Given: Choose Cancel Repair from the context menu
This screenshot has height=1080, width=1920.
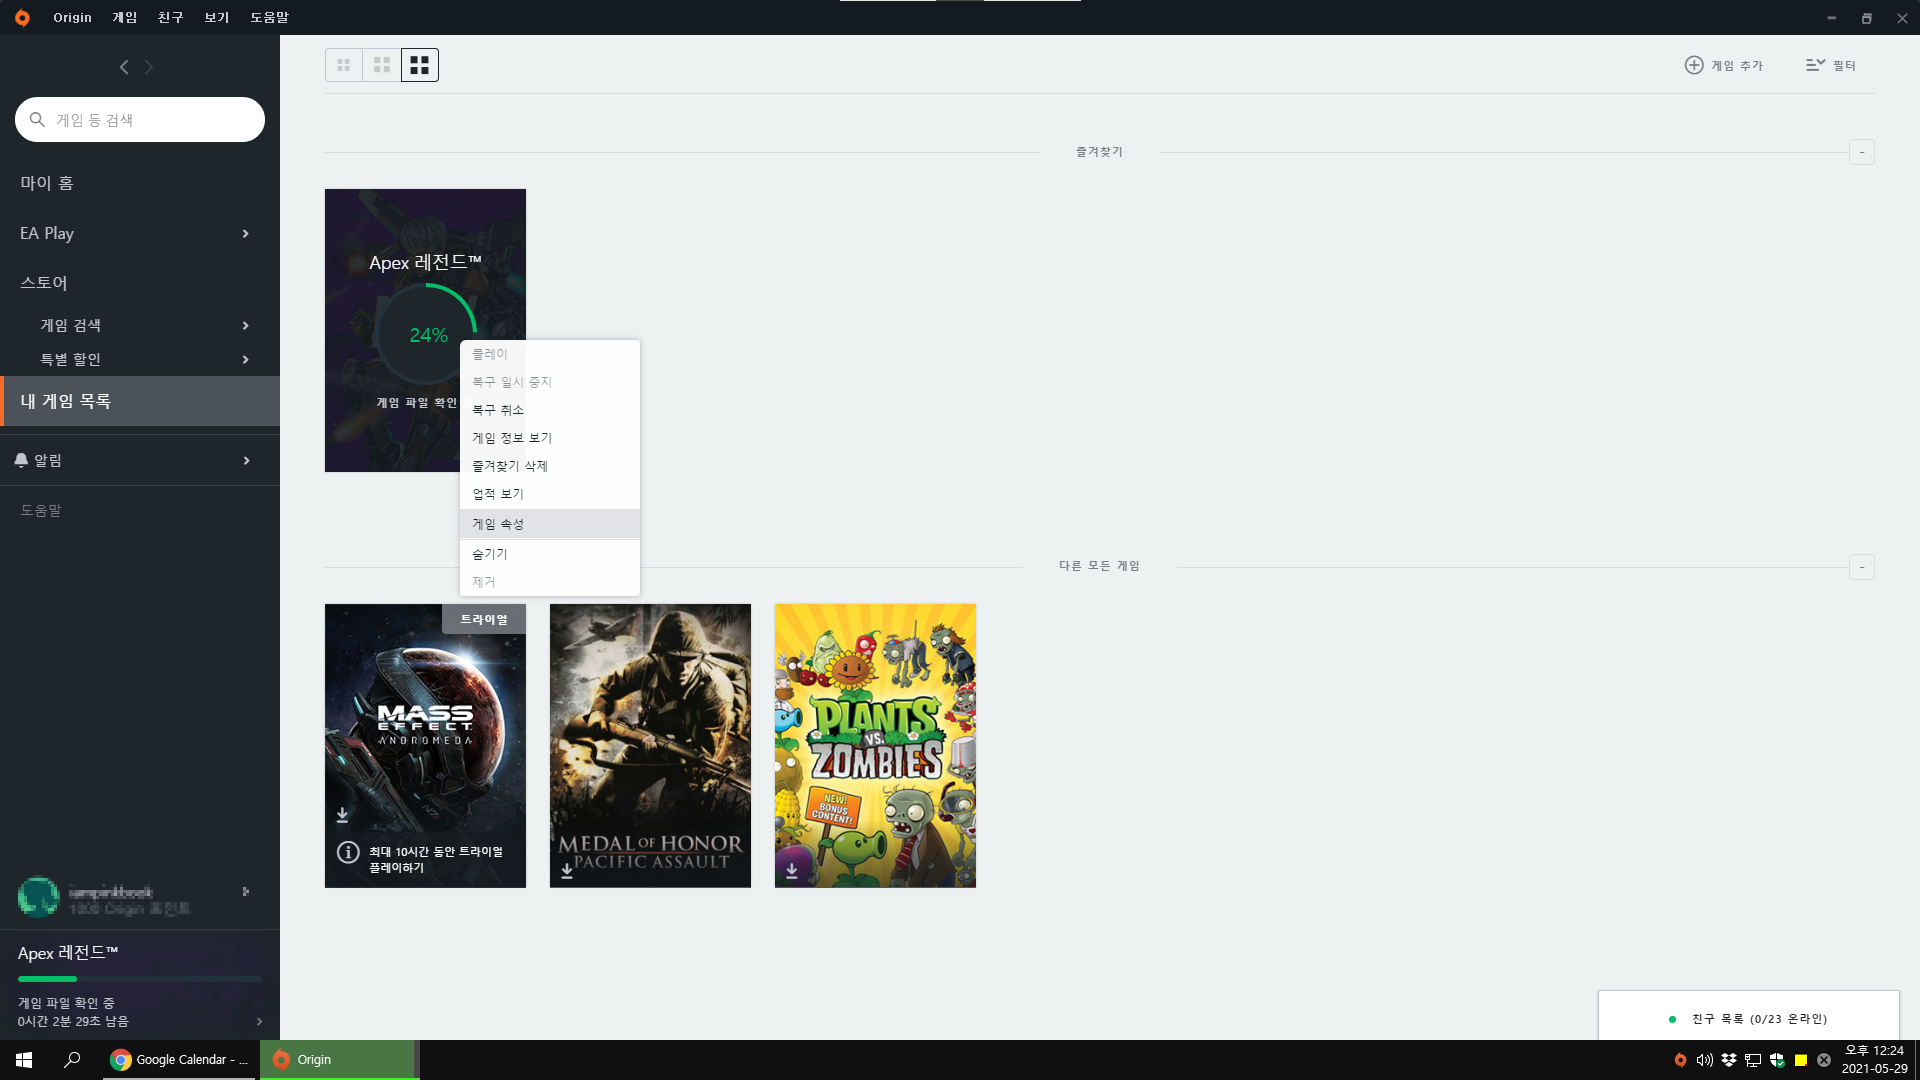Looking at the screenshot, I should coord(499,410).
